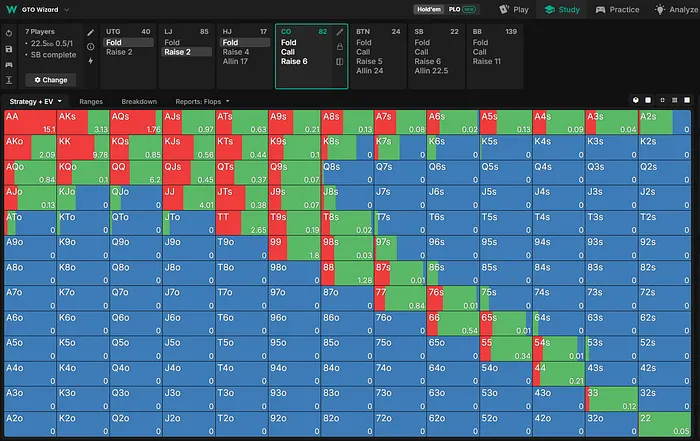Image resolution: width=700 pixels, height=441 pixels.
Task: Select Fold action for UTG
Action: point(128,42)
